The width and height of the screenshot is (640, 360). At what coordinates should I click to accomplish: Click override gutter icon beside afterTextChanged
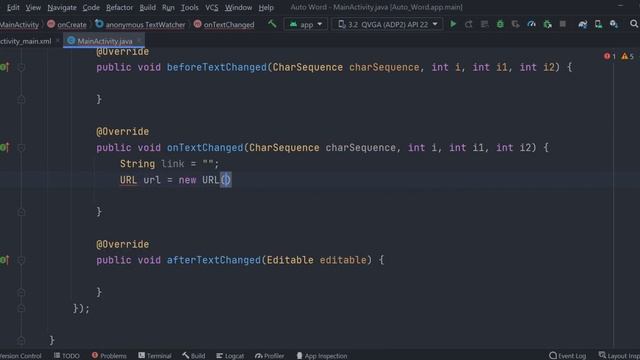pyautogui.click(x=5, y=260)
